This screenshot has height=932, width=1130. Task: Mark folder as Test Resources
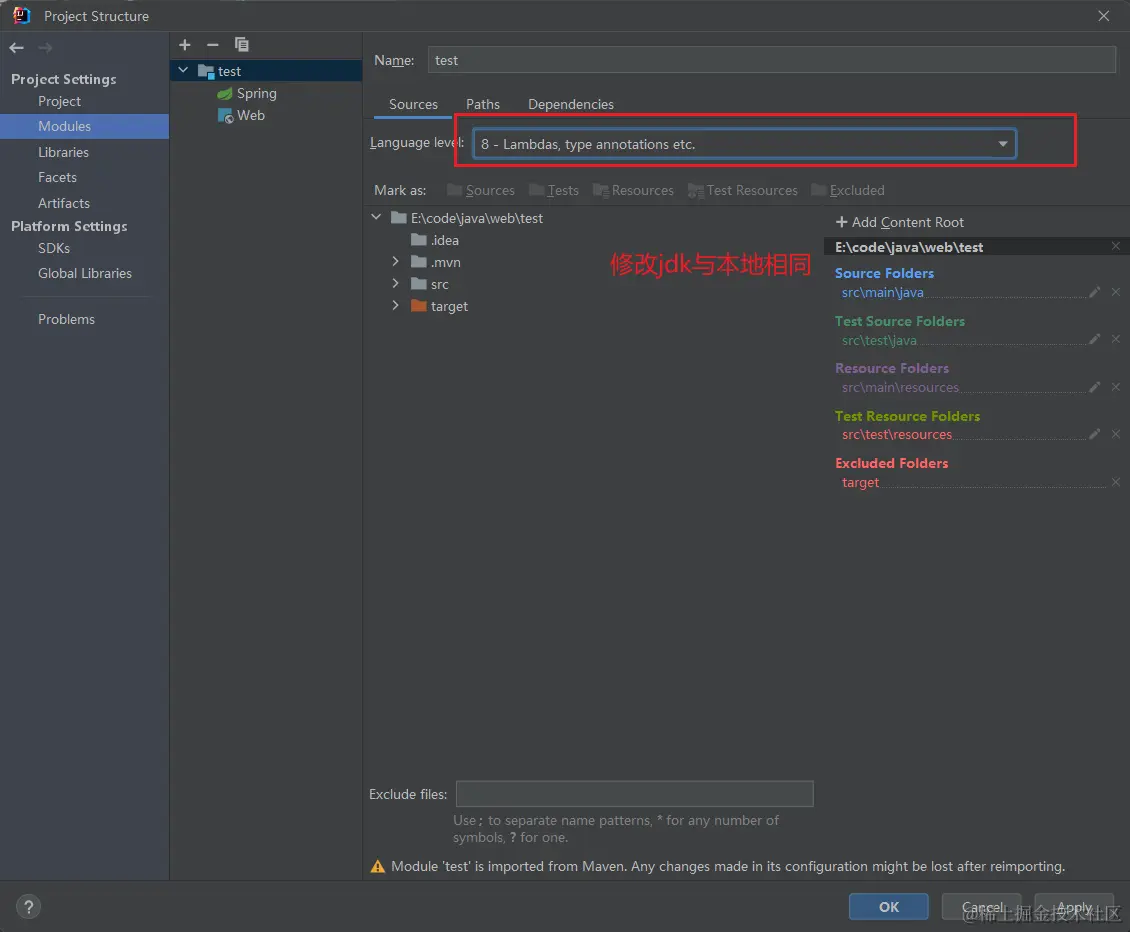743,190
